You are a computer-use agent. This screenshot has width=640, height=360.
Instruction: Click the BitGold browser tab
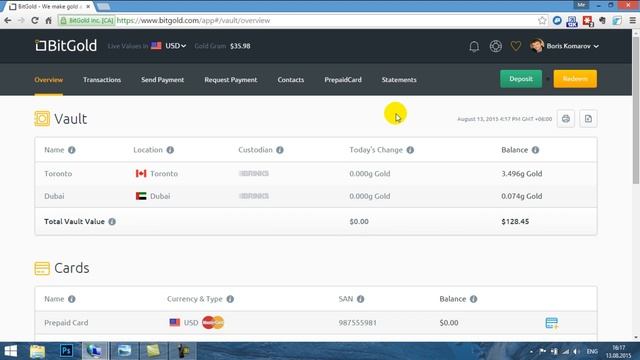coord(50,7)
